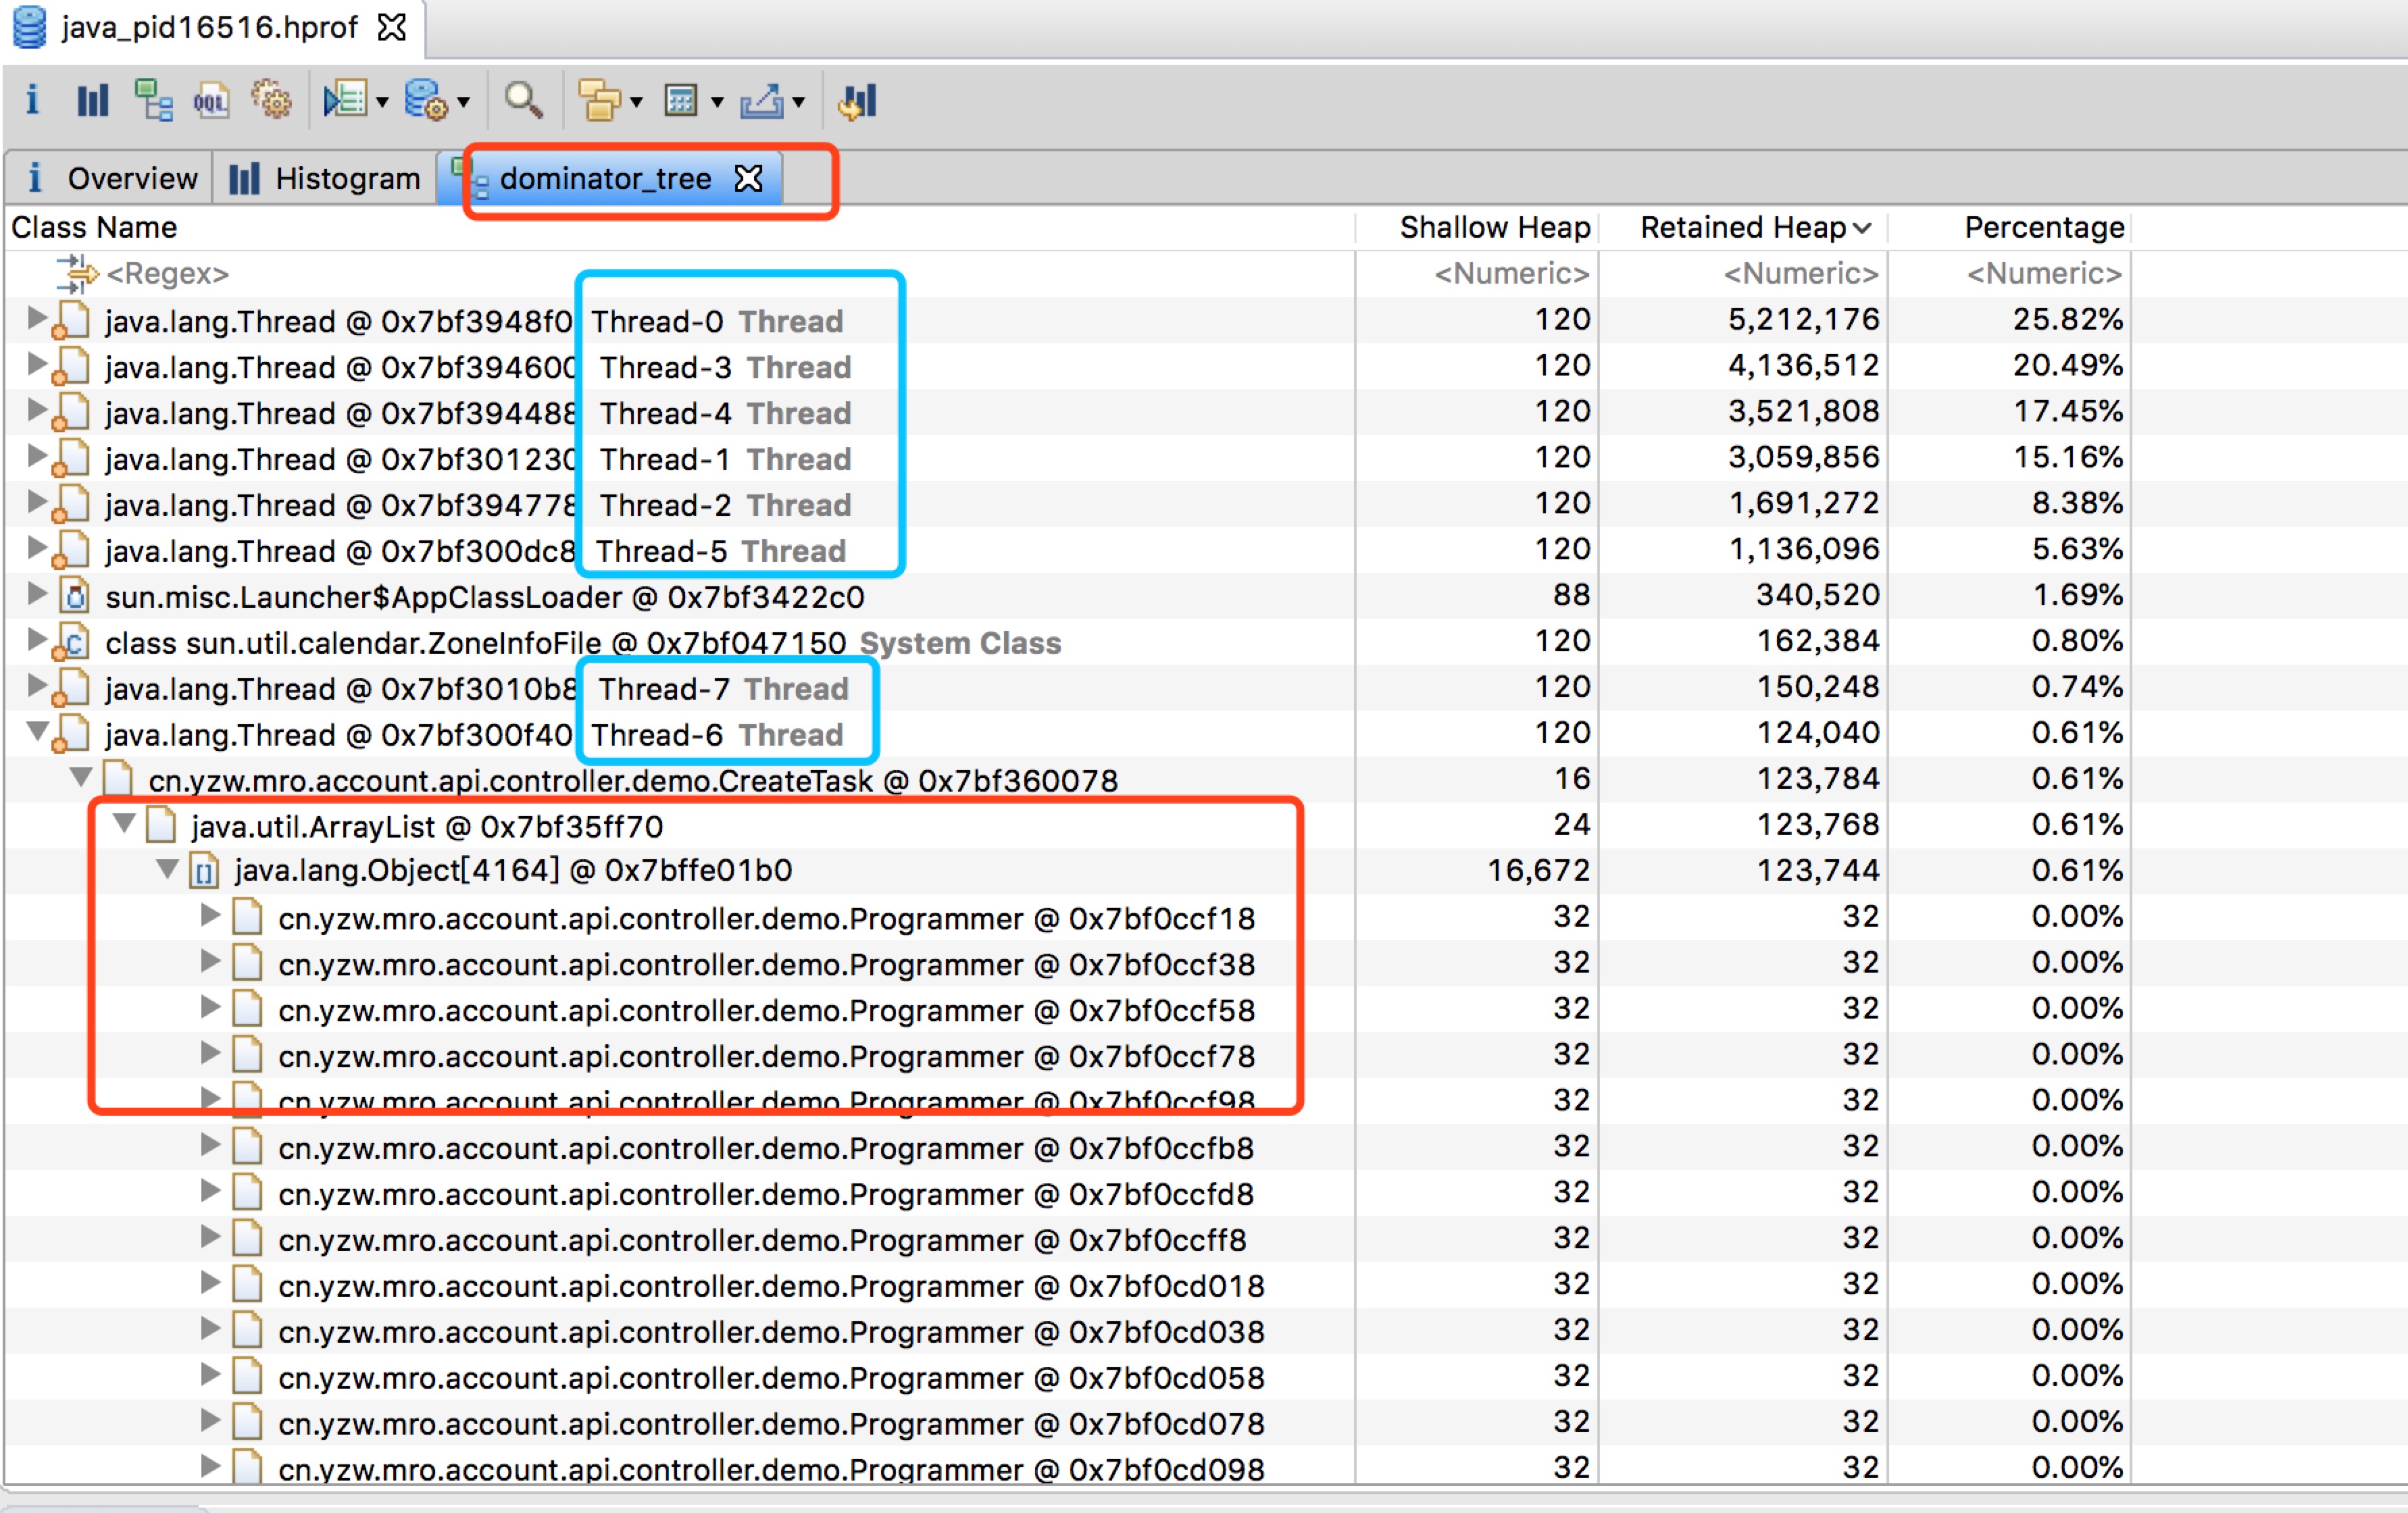Click retained heap value 5,212,176
Viewport: 2408px width, 1513px height.
tap(1803, 320)
